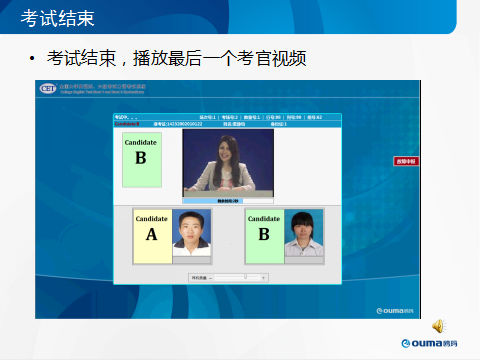
Task: Click the exam-in-progress status text
Action: [126, 117]
